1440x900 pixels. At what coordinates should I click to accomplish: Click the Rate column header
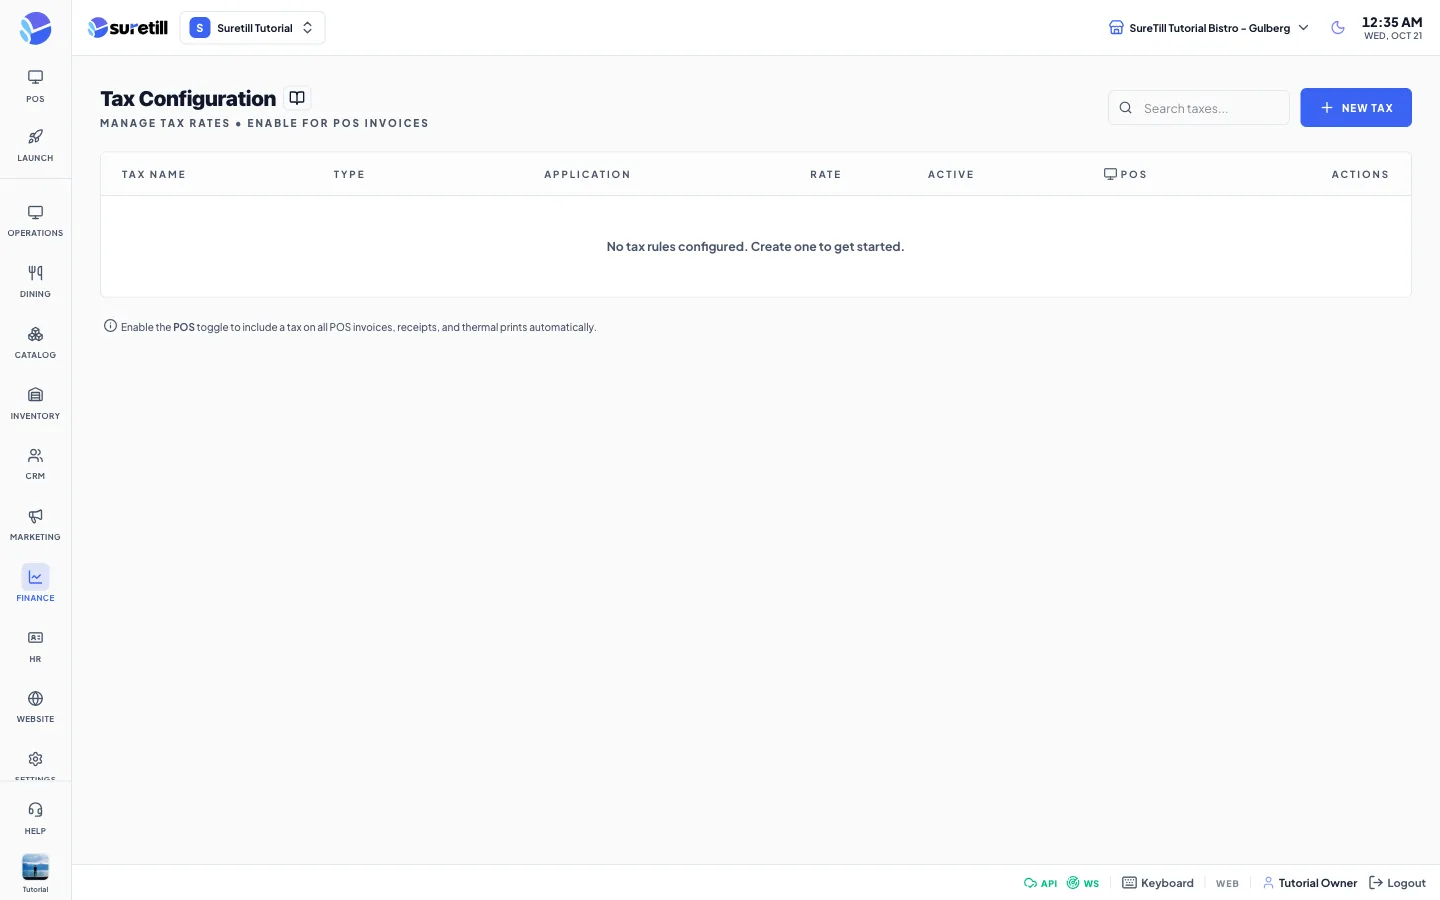[x=825, y=174]
